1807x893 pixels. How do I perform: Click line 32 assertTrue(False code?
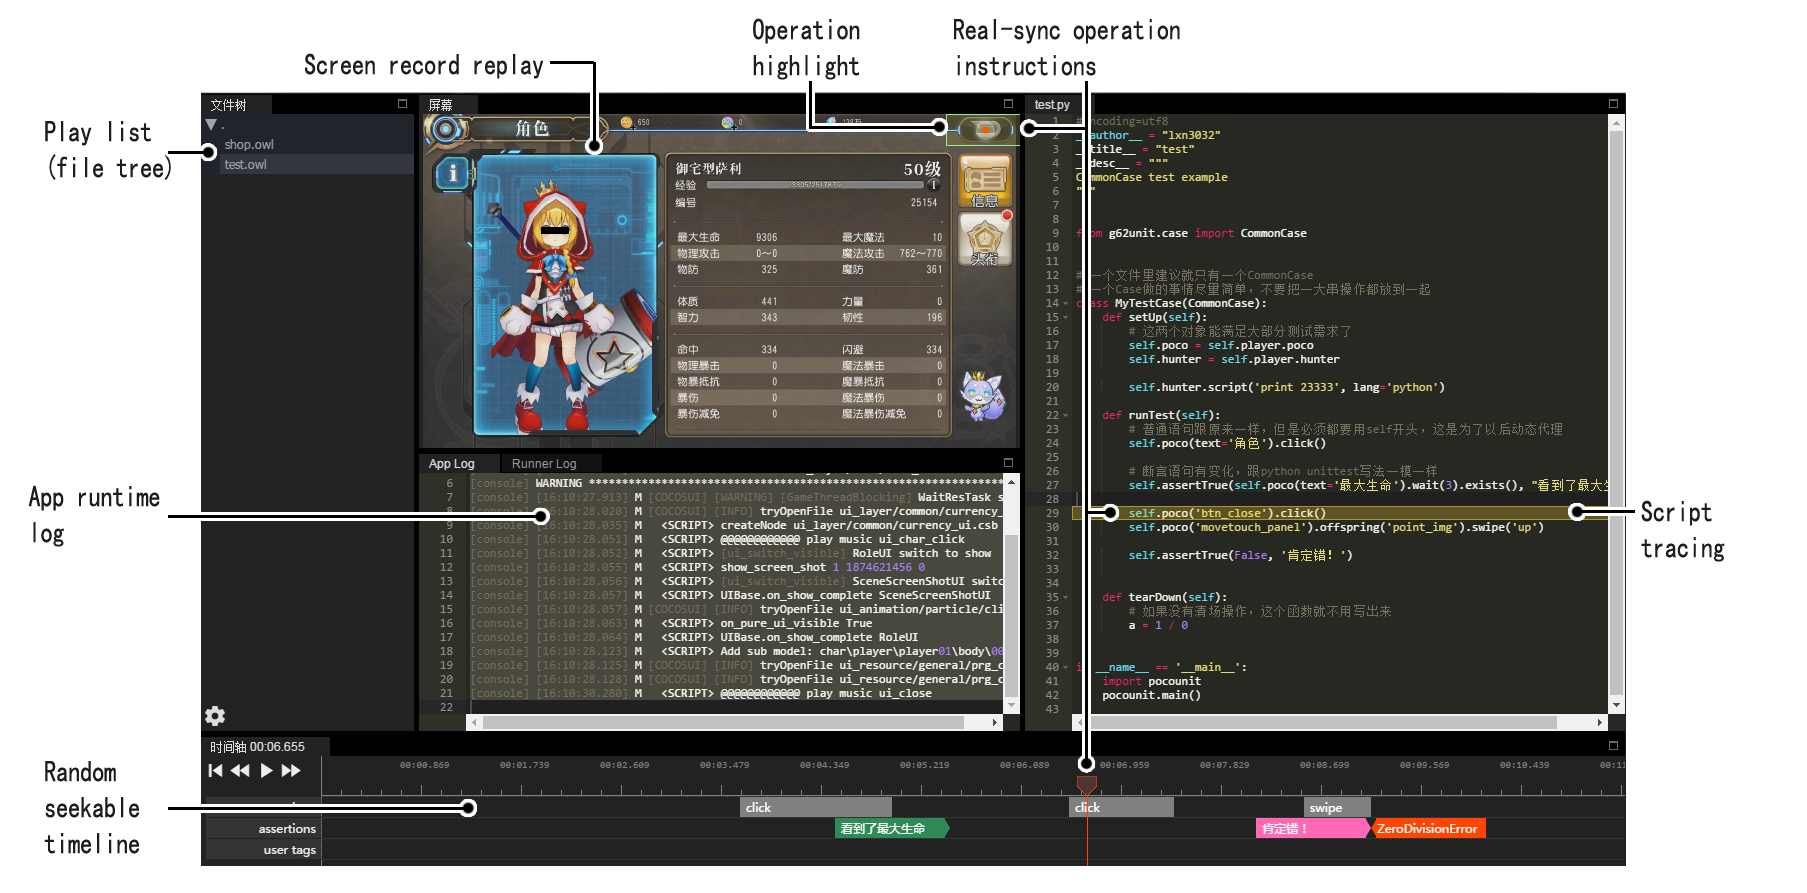[1240, 555]
